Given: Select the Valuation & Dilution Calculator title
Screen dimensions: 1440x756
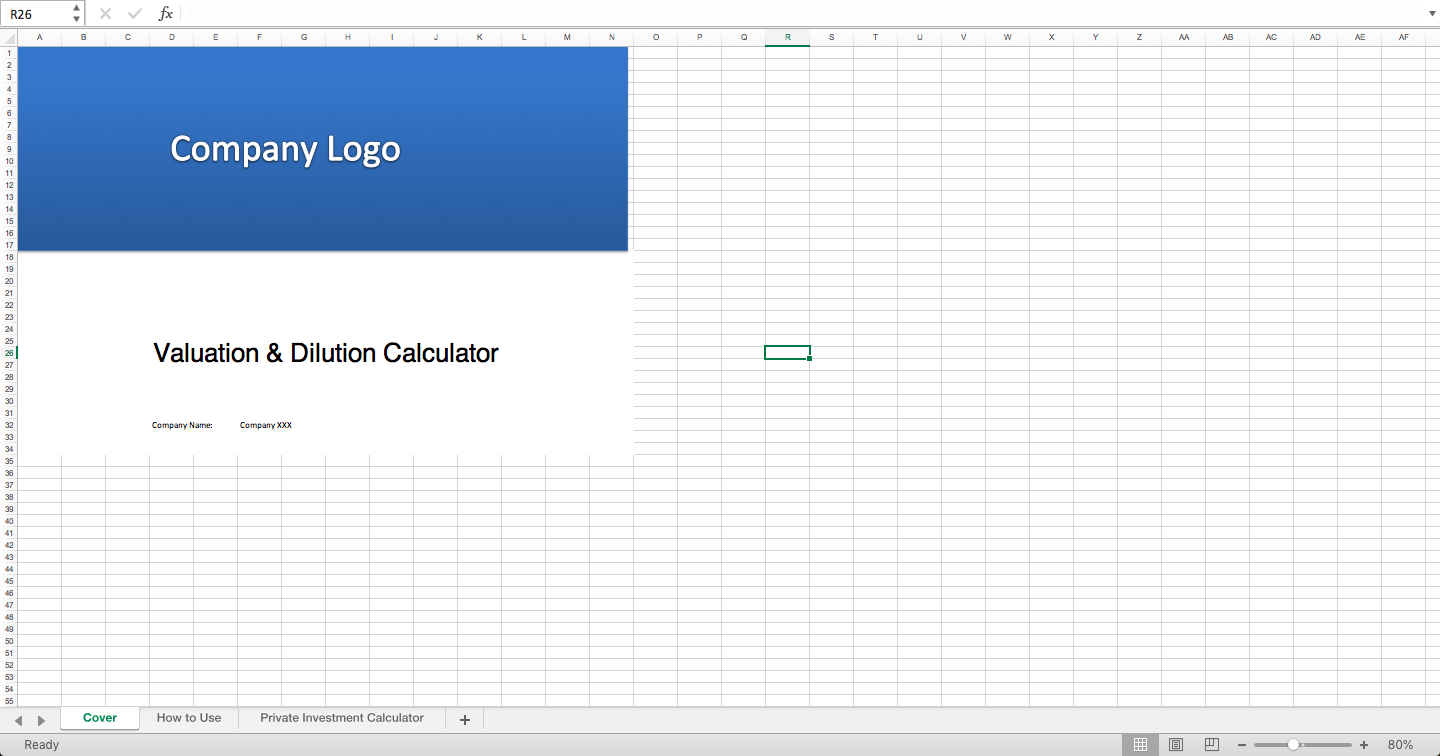Looking at the screenshot, I should click(x=326, y=353).
